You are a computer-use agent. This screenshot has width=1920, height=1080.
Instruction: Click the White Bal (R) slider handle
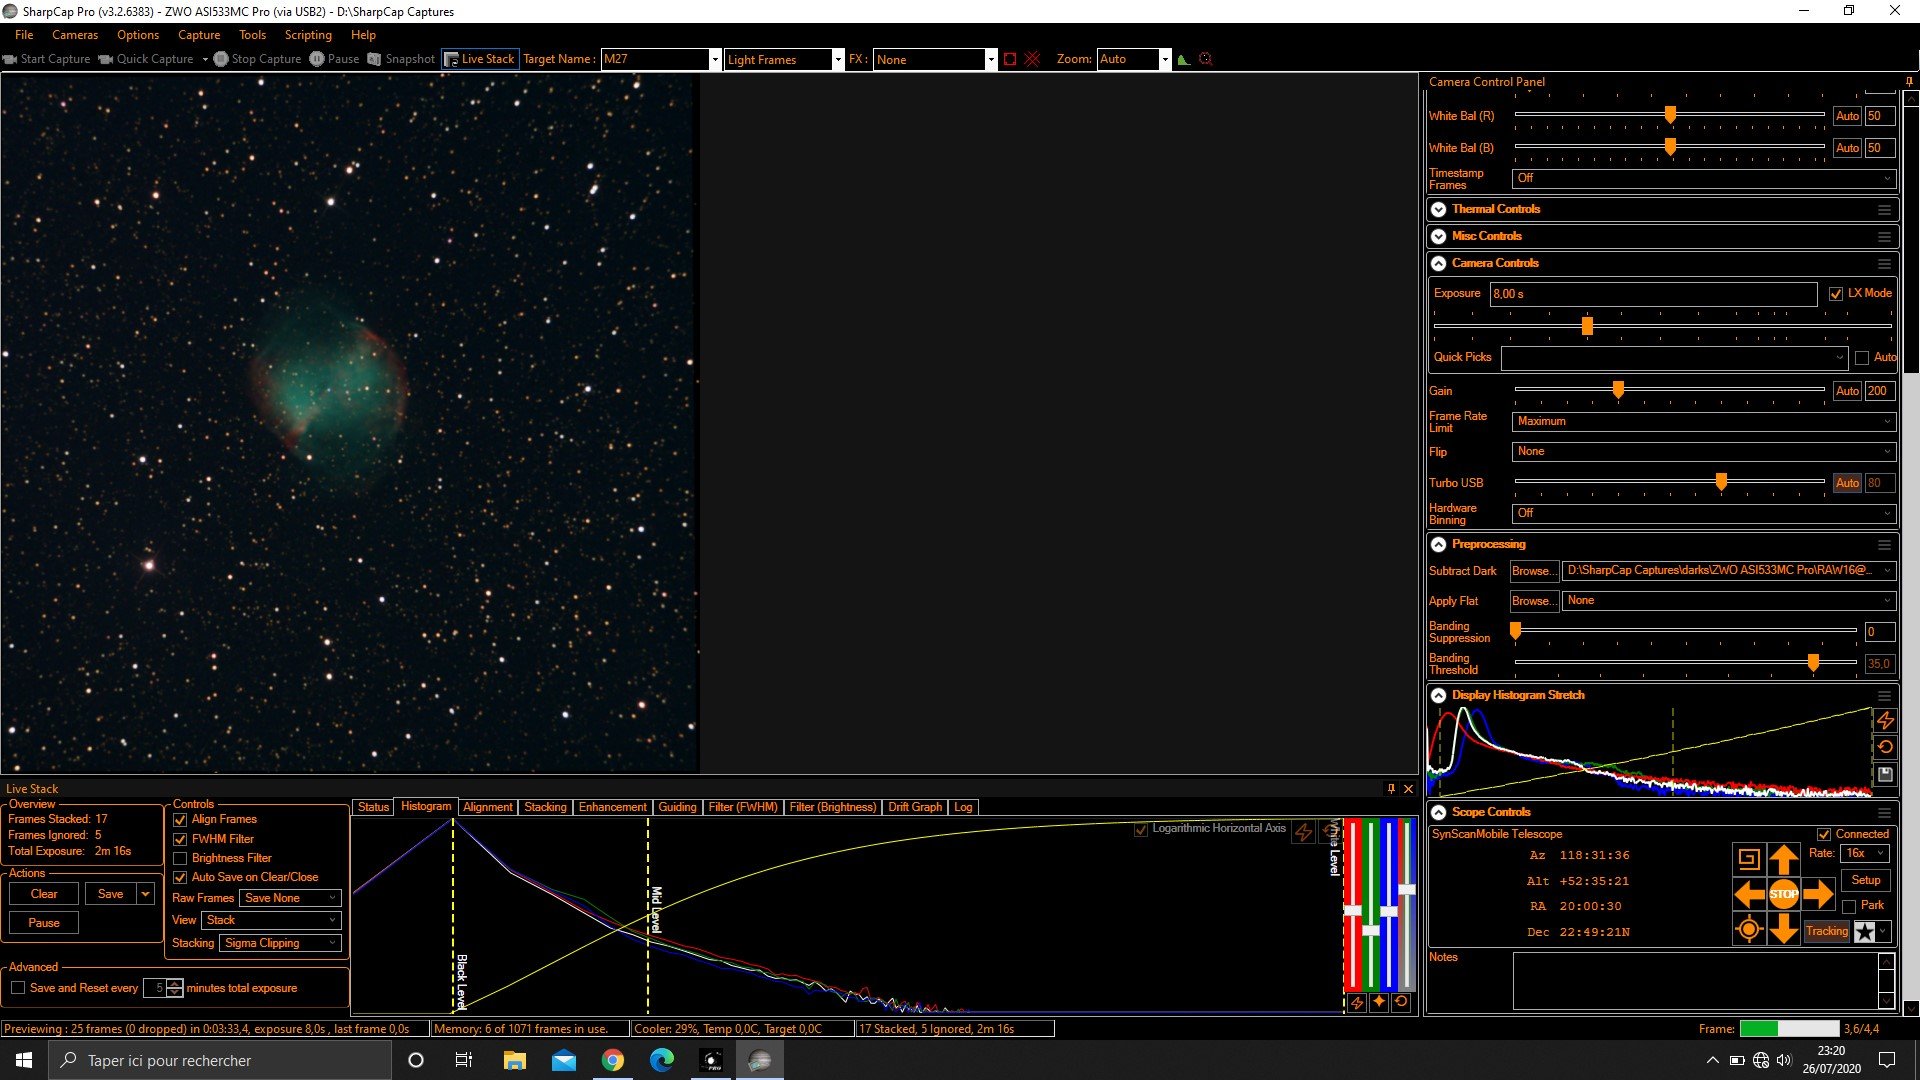(x=1670, y=115)
